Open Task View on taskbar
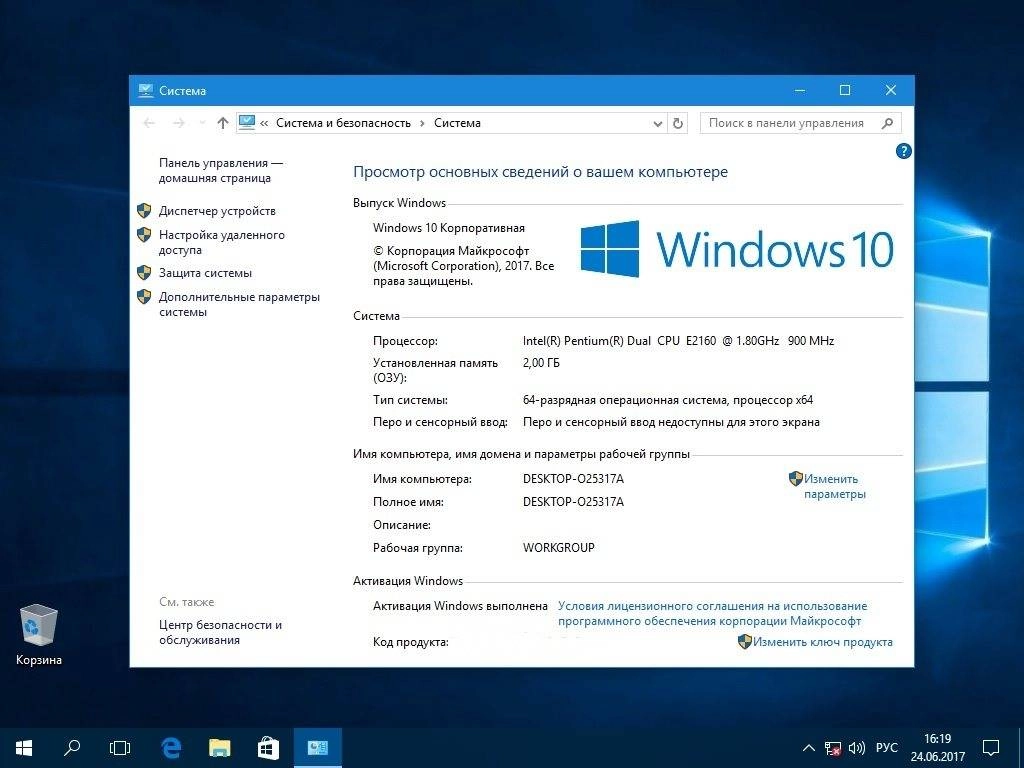Image resolution: width=1024 pixels, height=768 pixels. coord(120,748)
